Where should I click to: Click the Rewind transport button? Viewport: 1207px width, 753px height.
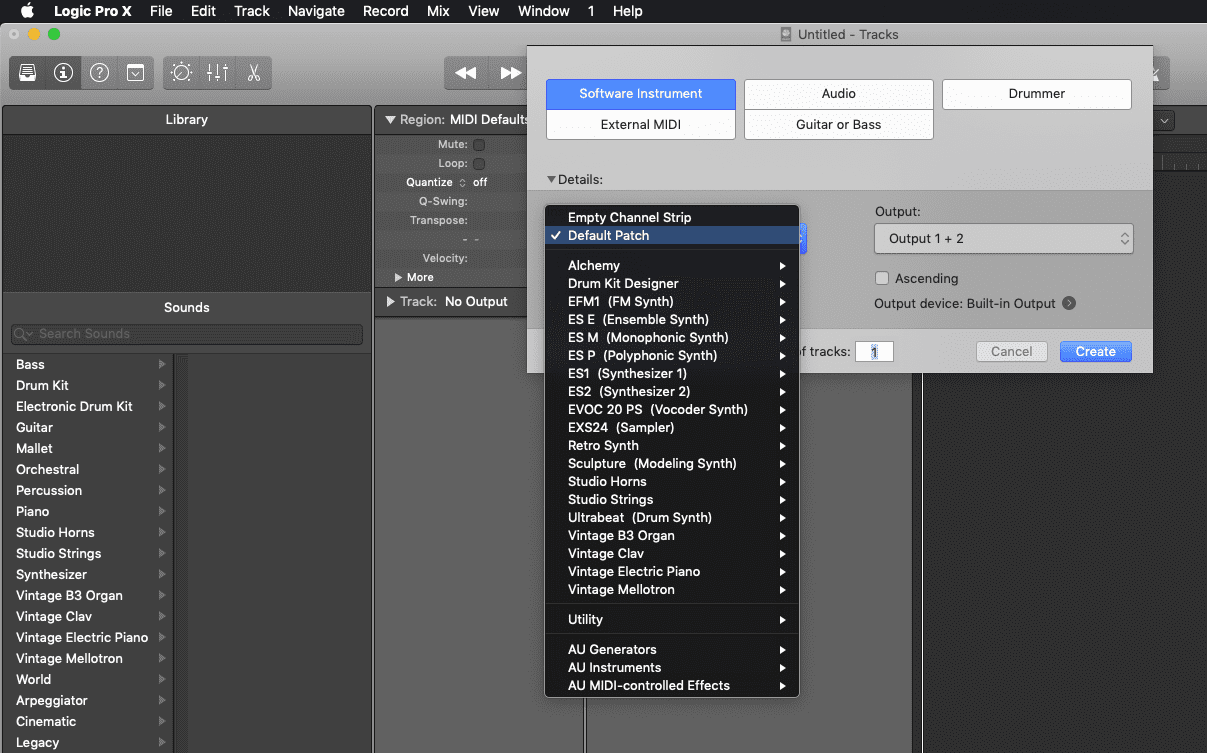click(466, 73)
